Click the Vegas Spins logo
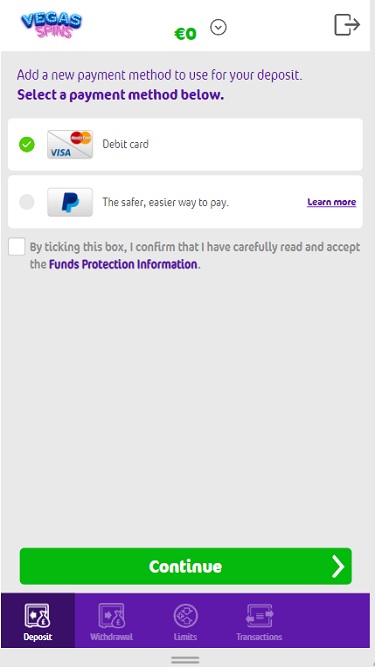 [x=51, y=26]
